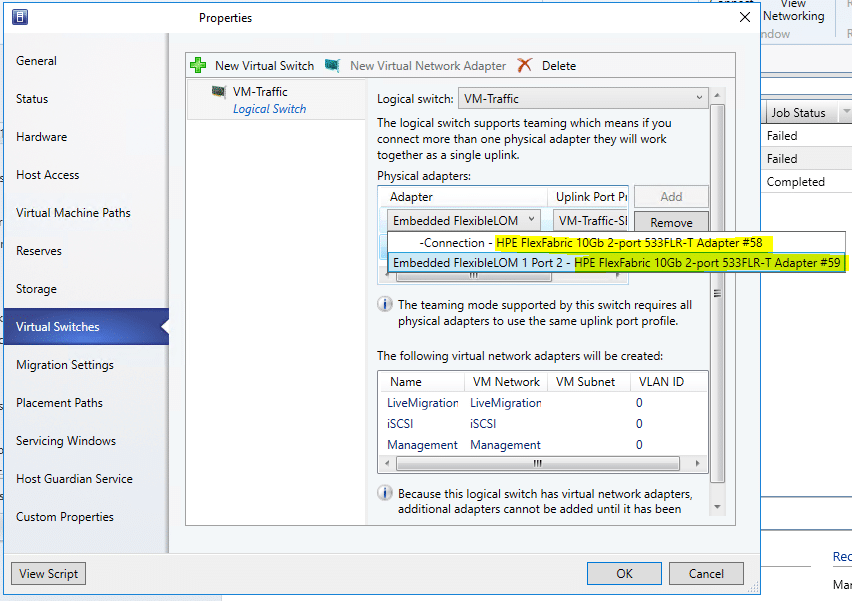This screenshot has width=852, height=601.
Task: Click the VM Network column header
Action: pyautogui.click(x=506, y=381)
